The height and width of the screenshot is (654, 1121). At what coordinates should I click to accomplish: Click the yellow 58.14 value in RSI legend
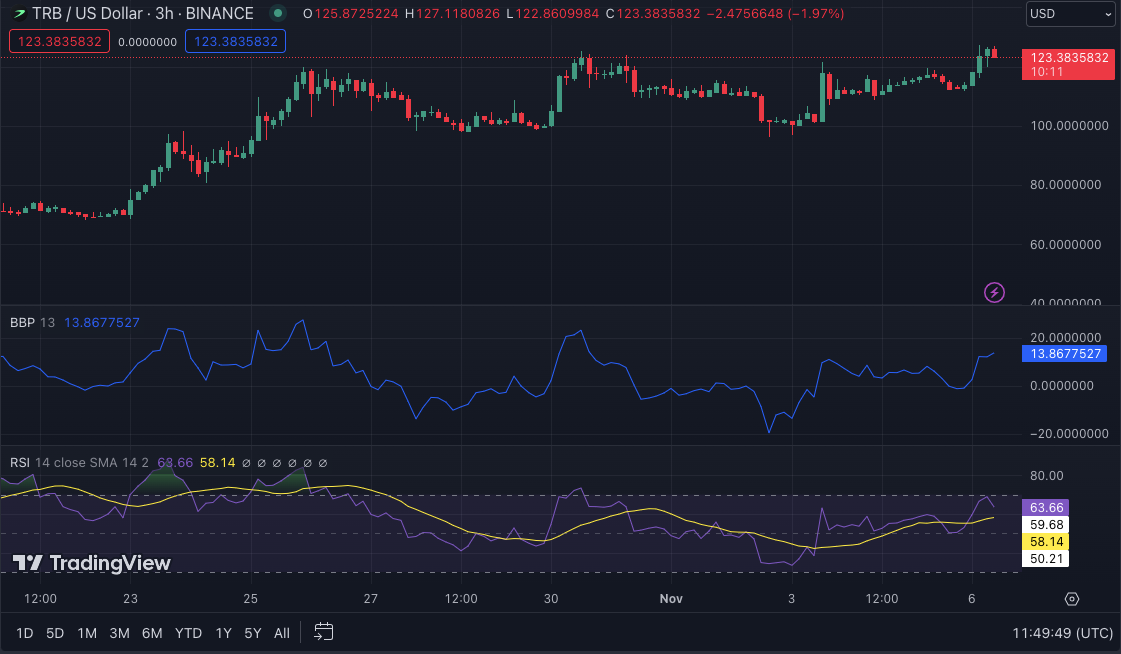click(217, 462)
